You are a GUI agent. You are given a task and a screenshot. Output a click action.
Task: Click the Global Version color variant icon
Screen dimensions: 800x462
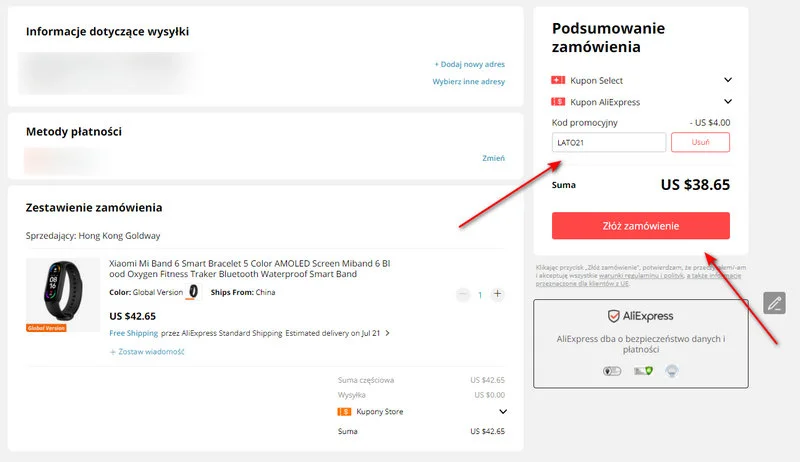(x=194, y=292)
